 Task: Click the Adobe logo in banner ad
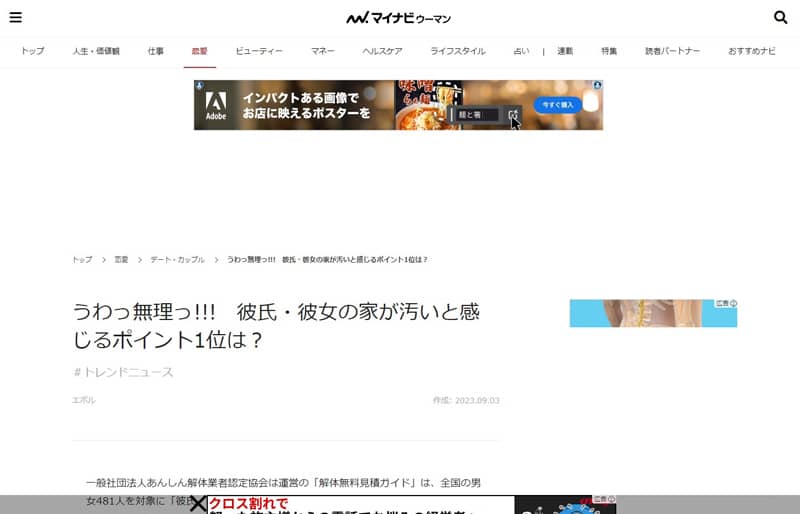216,105
